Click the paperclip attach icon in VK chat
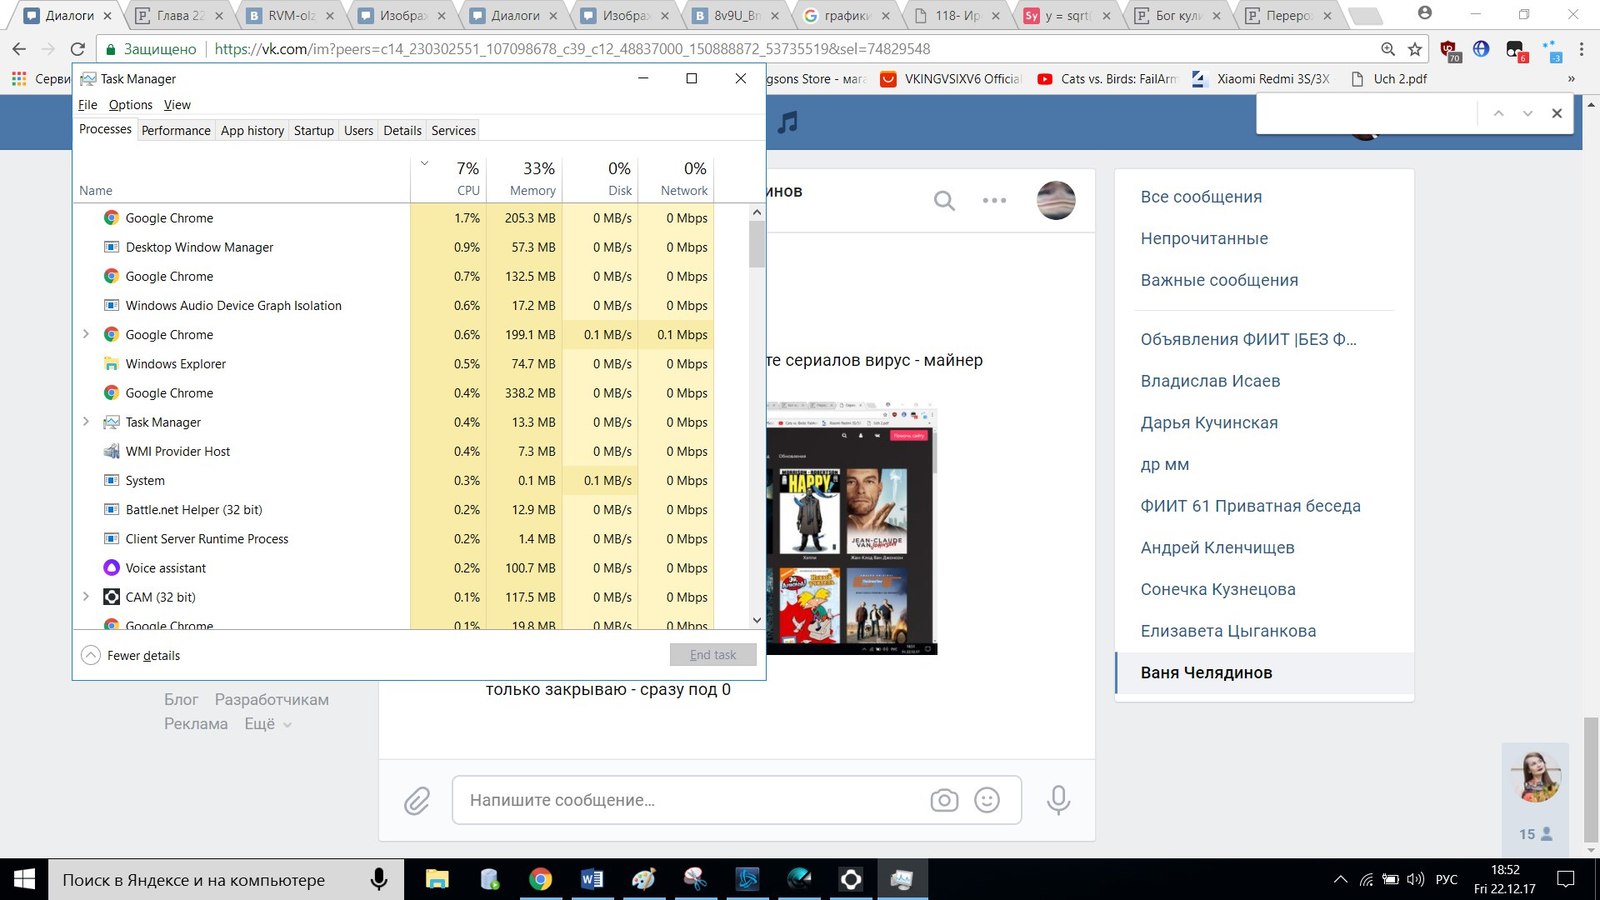 [x=417, y=800]
